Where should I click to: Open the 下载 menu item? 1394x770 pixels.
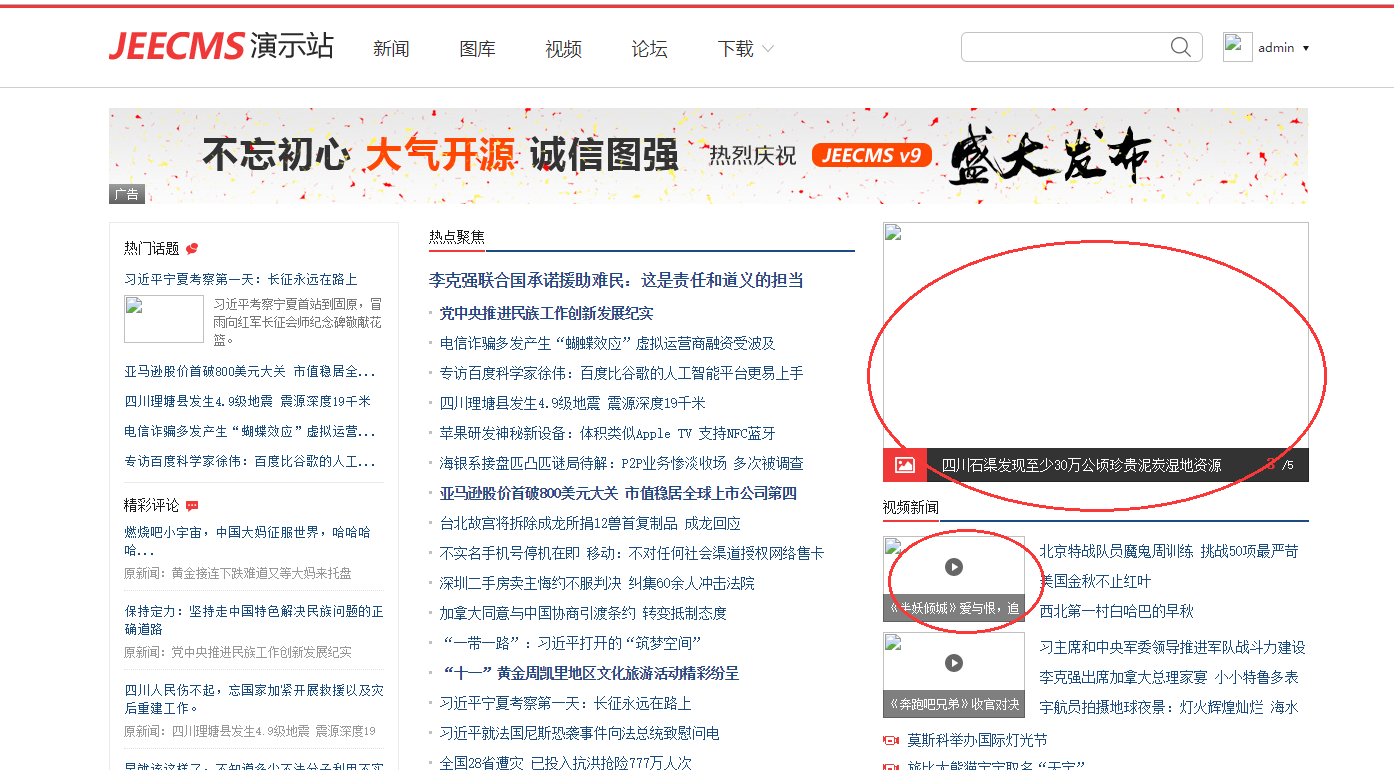tap(735, 48)
